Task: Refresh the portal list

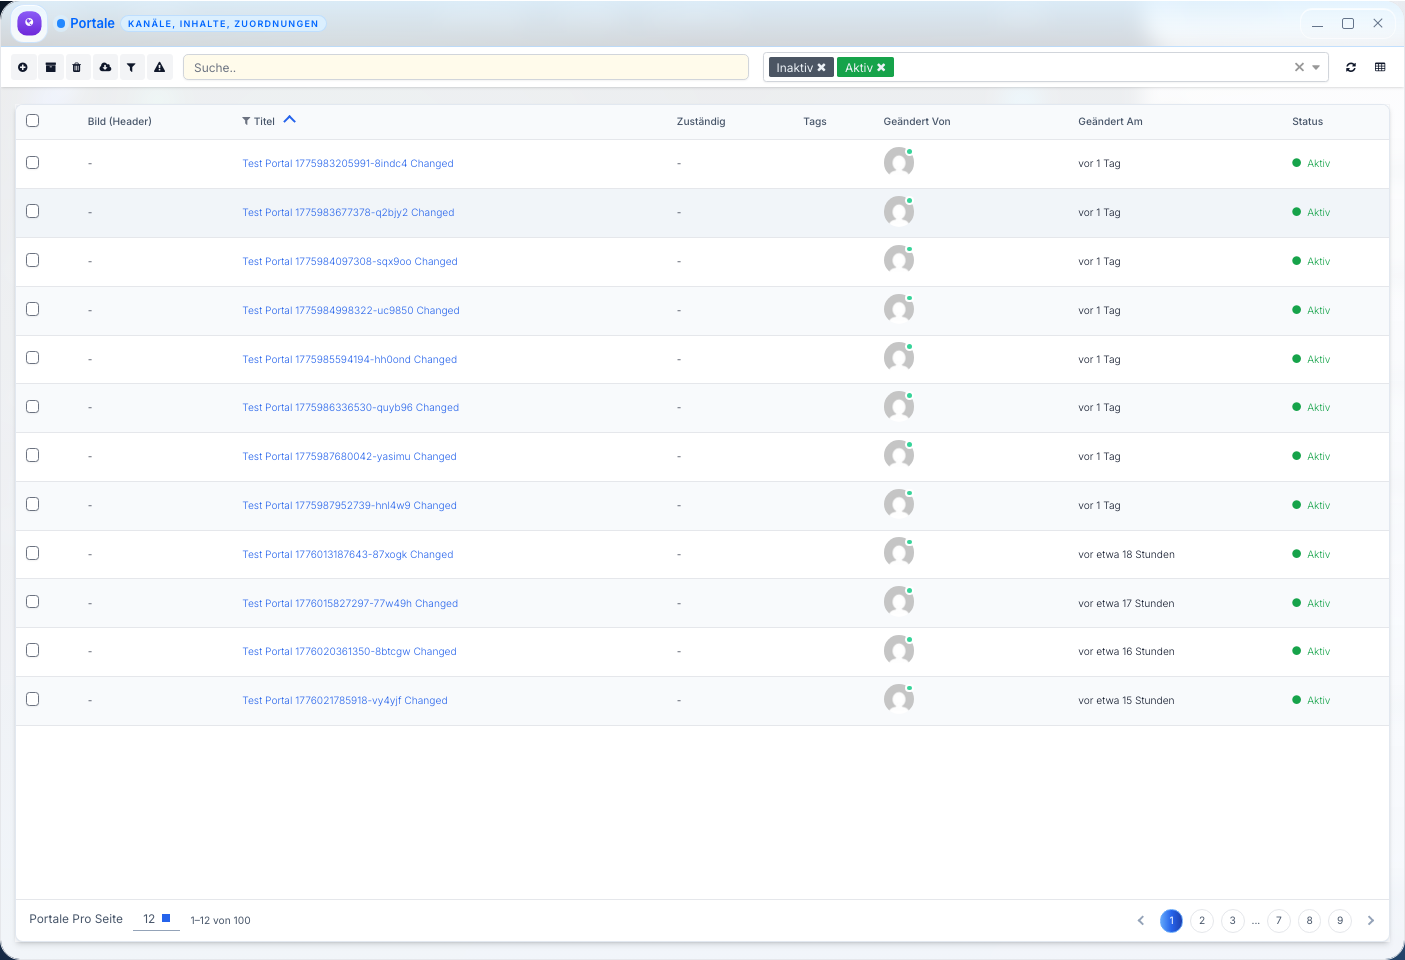Action: (x=1351, y=67)
